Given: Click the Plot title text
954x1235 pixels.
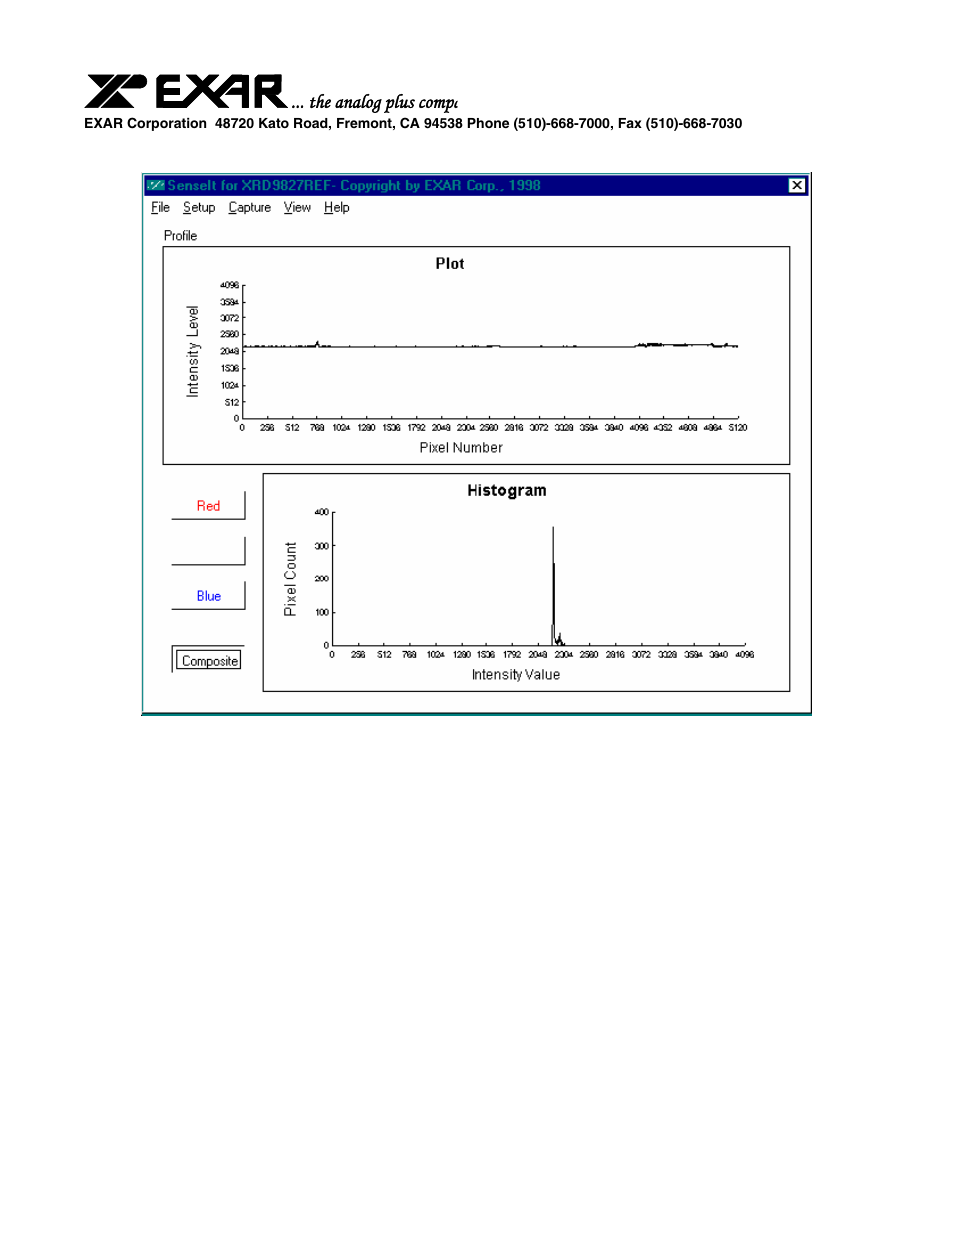Looking at the screenshot, I should [x=450, y=264].
